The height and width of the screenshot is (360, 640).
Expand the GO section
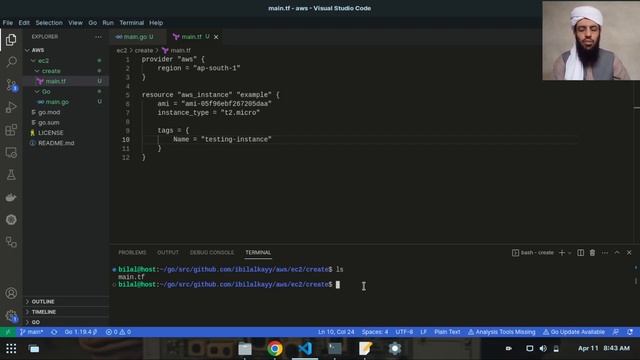click(x=65, y=322)
